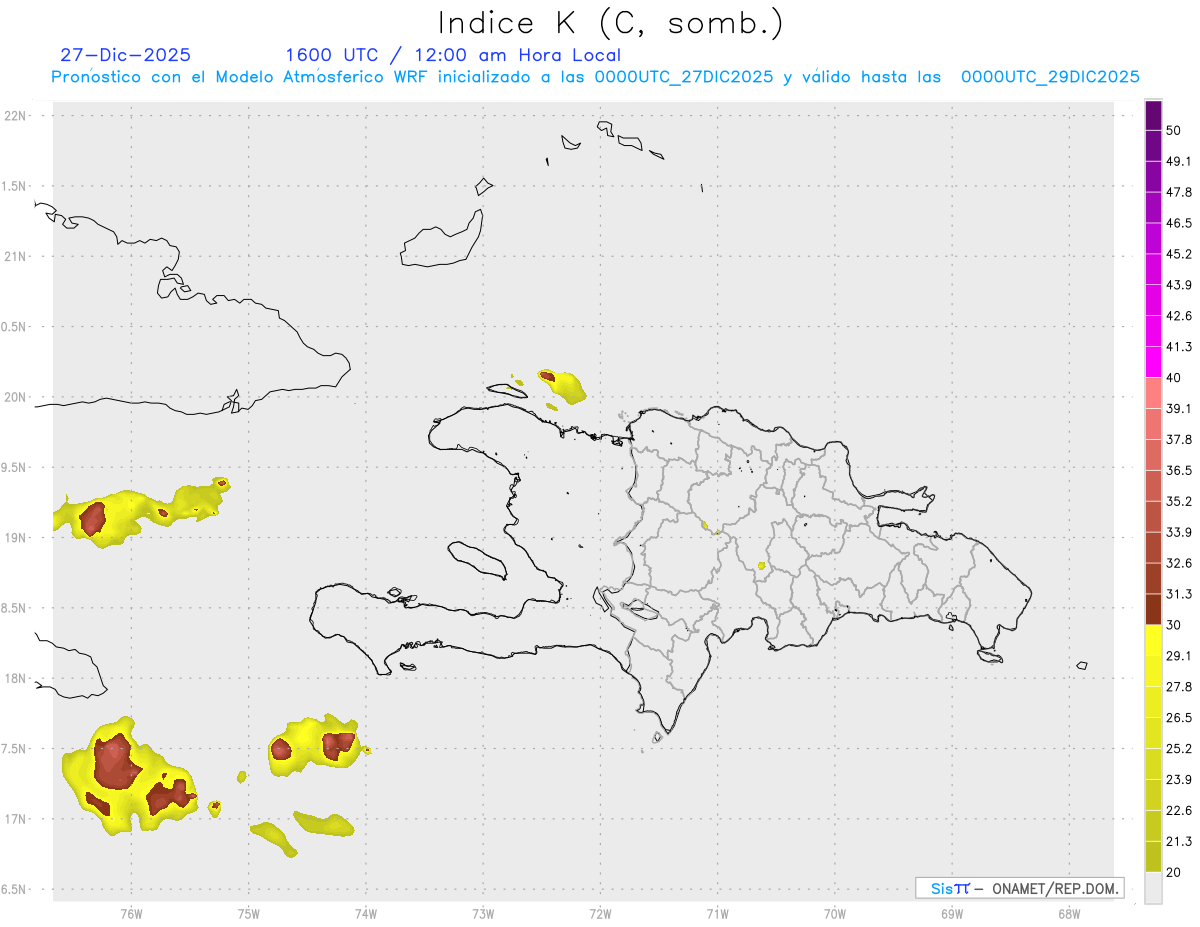Click the colorbar label "50"

(x=1174, y=131)
